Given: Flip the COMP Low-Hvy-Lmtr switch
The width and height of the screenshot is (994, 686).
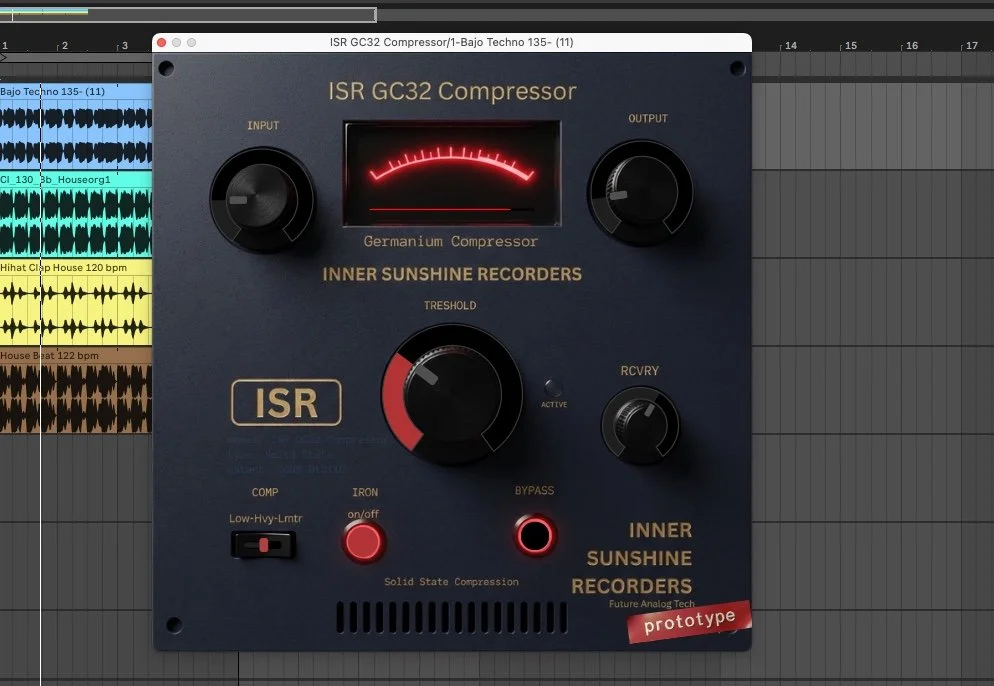Looking at the screenshot, I should [x=262, y=543].
